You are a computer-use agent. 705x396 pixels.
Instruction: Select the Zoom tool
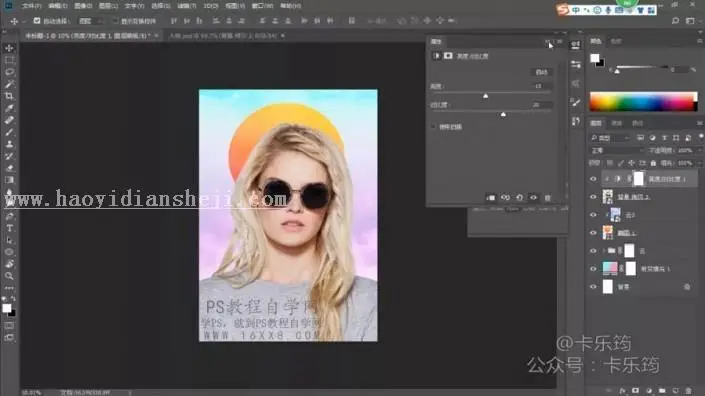click(x=9, y=276)
